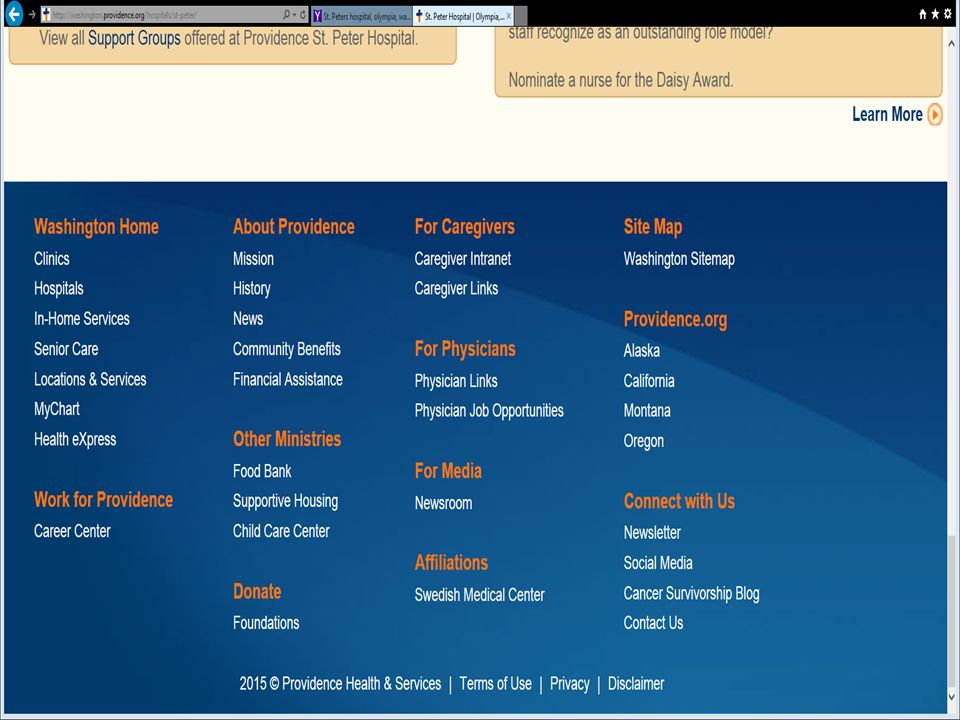Open browser Tools gear icon

948,14
